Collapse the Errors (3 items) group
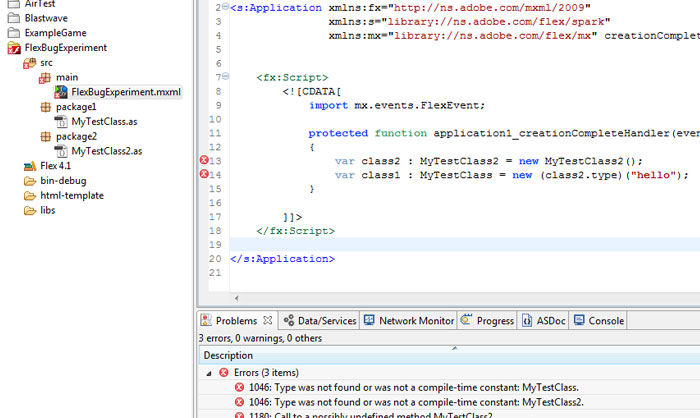The height and width of the screenshot is (418, 700). pyautogui.click(x=208, y=372)
